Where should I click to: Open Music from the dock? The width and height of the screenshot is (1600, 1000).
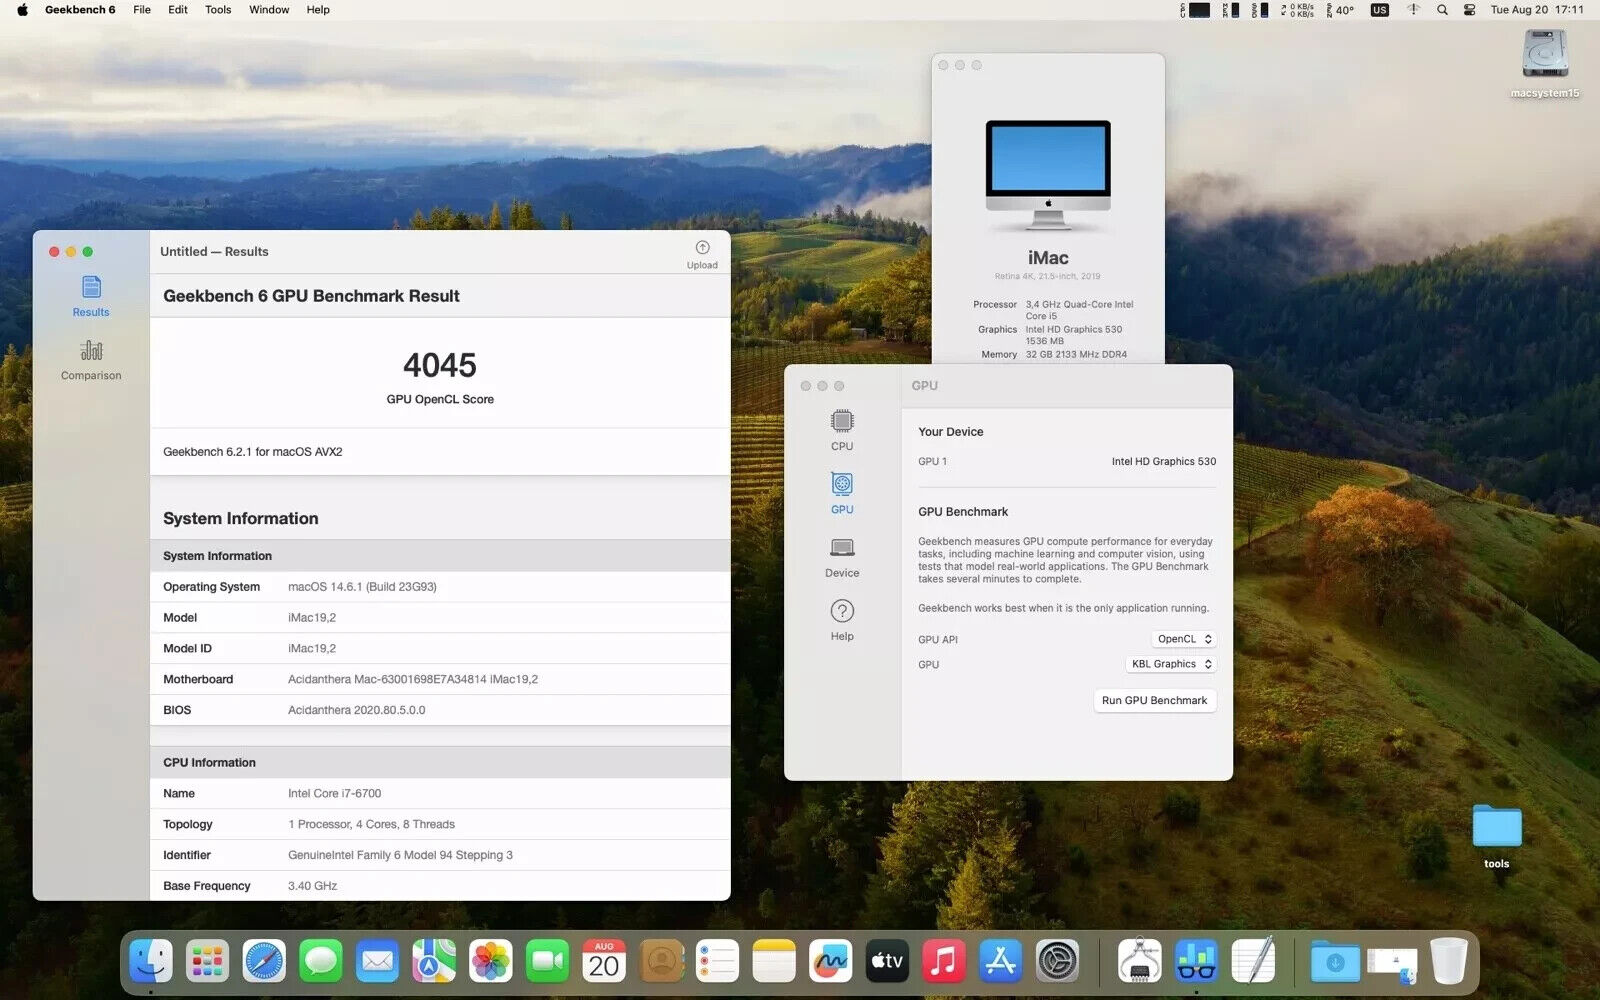944,962
